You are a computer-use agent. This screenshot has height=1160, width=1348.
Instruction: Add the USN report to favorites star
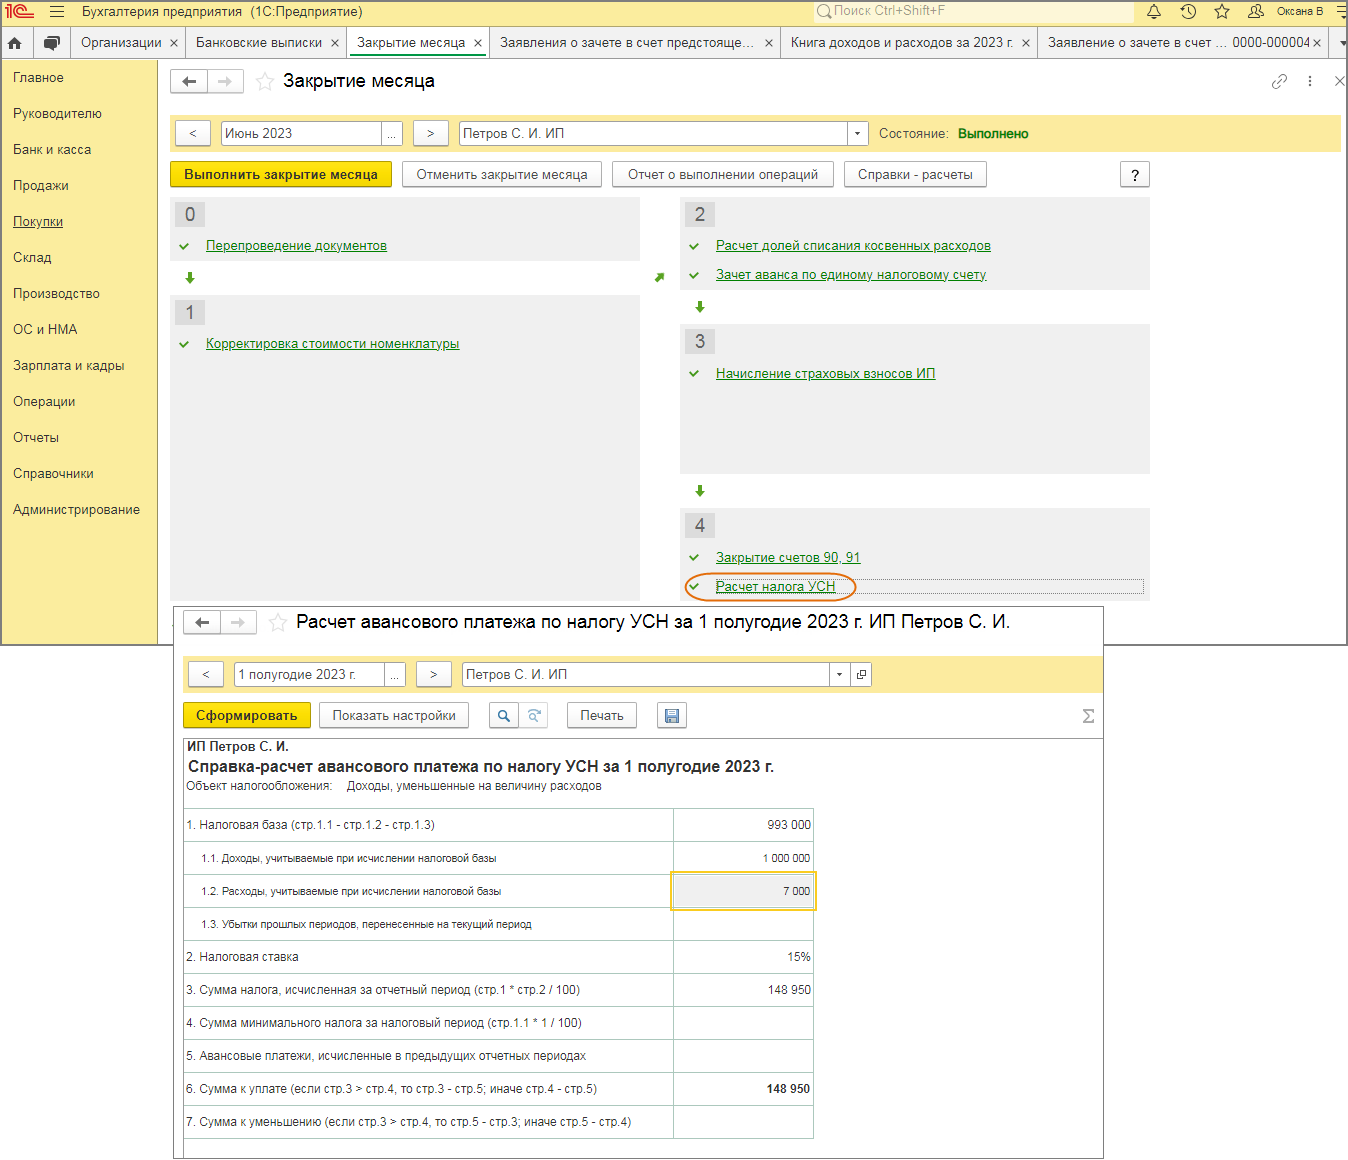pyautogui.click(x=278, y=622)
